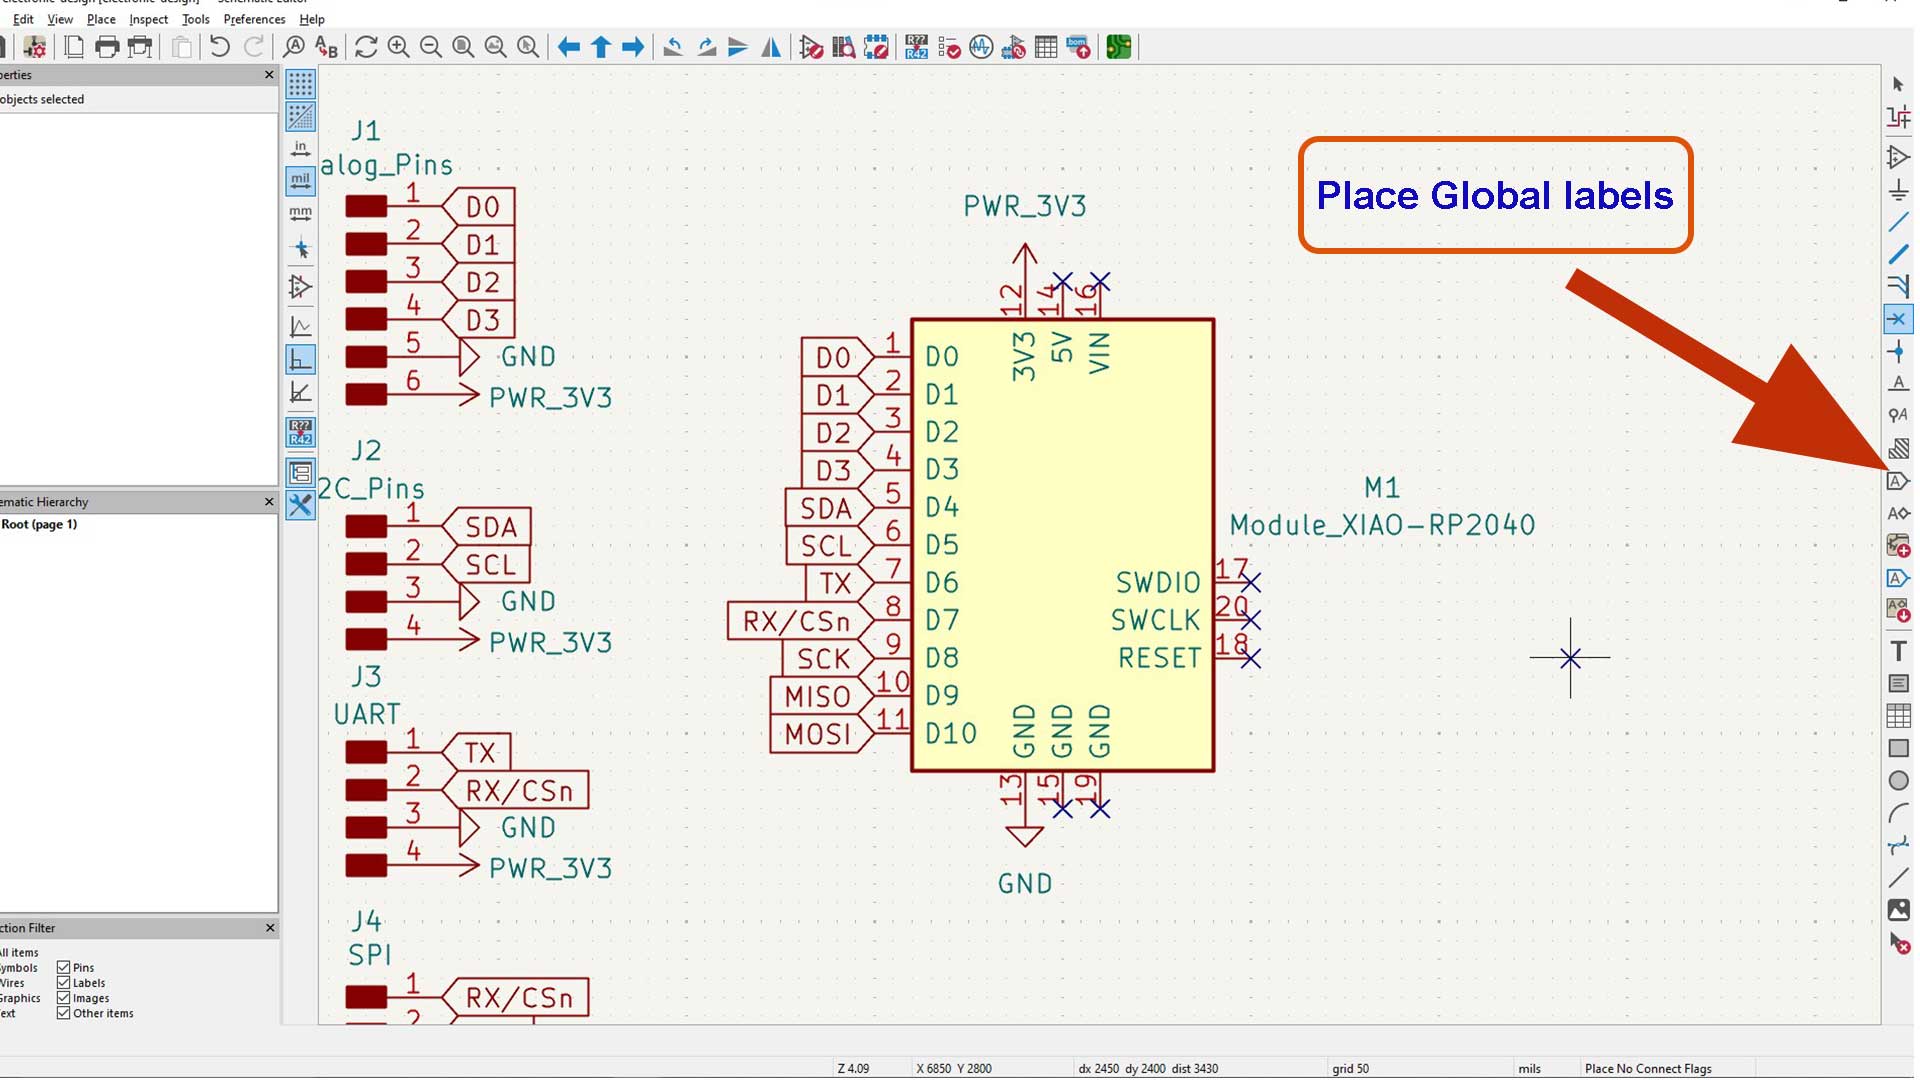This screenshot has height=1080, width=1920.
Task: Open PCB Editor green board icon
Action: pyautogui.click(x=1119, y=47)
